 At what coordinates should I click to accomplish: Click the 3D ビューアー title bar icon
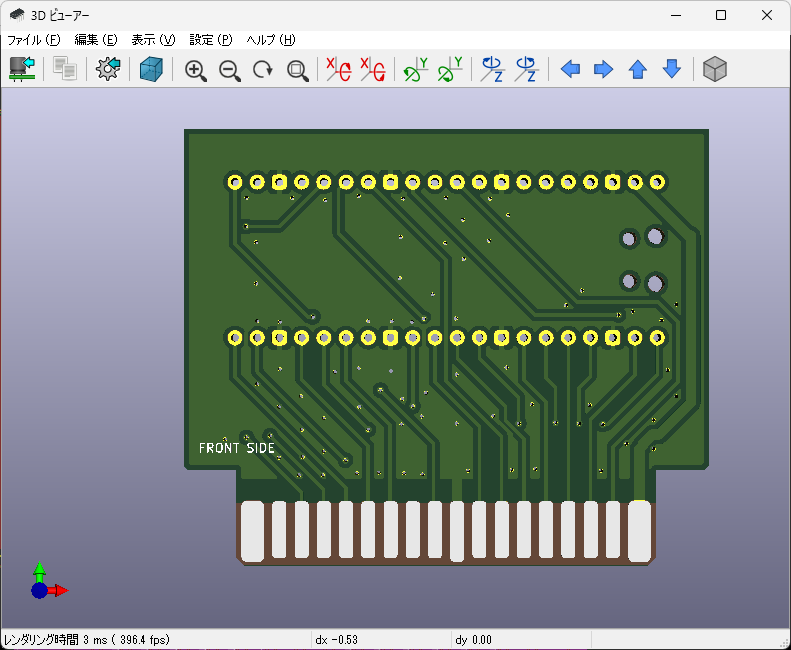pyautogui.click(x=17, y=15)
